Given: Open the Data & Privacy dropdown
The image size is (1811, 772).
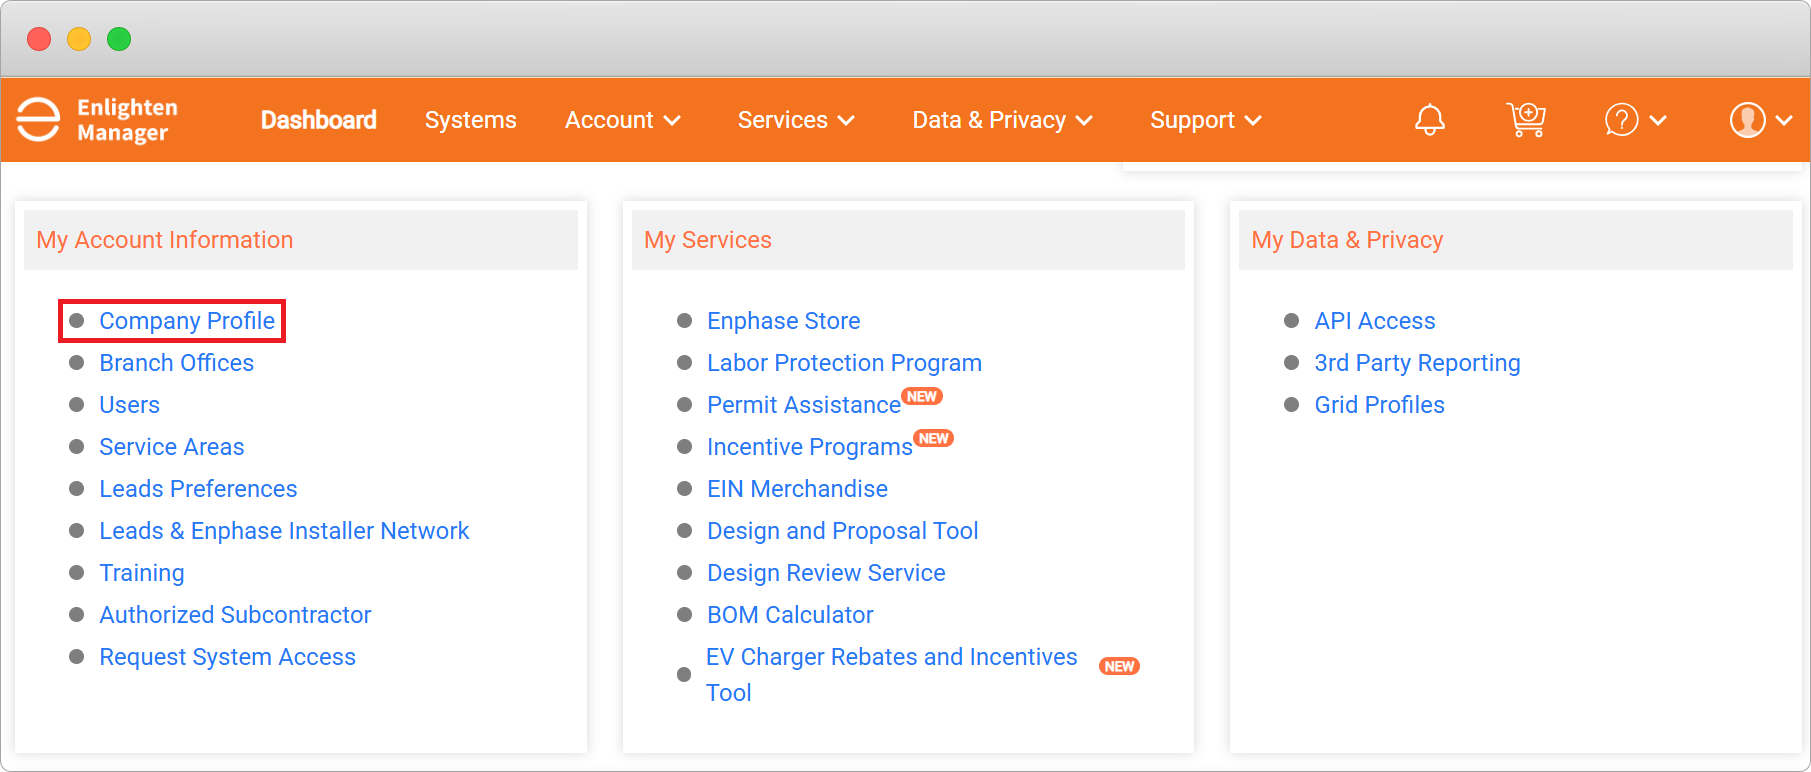Looking at the screenshot, I should click(1002, 120).
